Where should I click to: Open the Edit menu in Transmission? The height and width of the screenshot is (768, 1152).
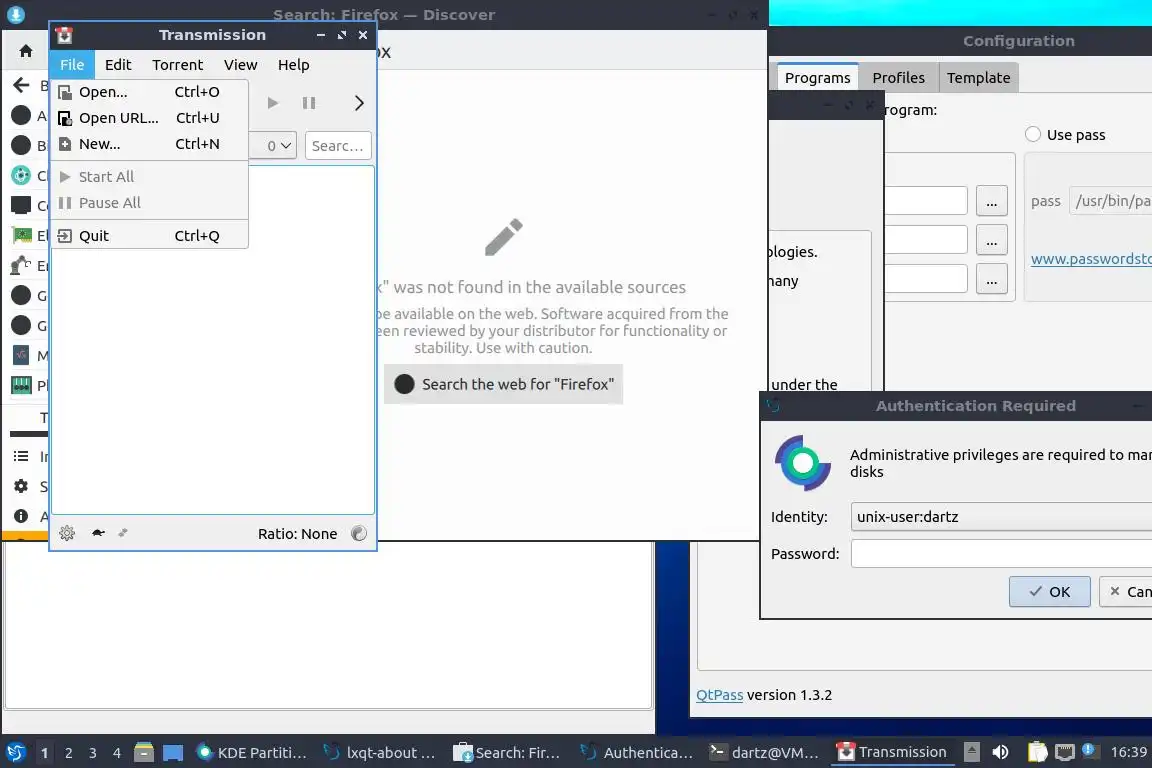[118, 65]
